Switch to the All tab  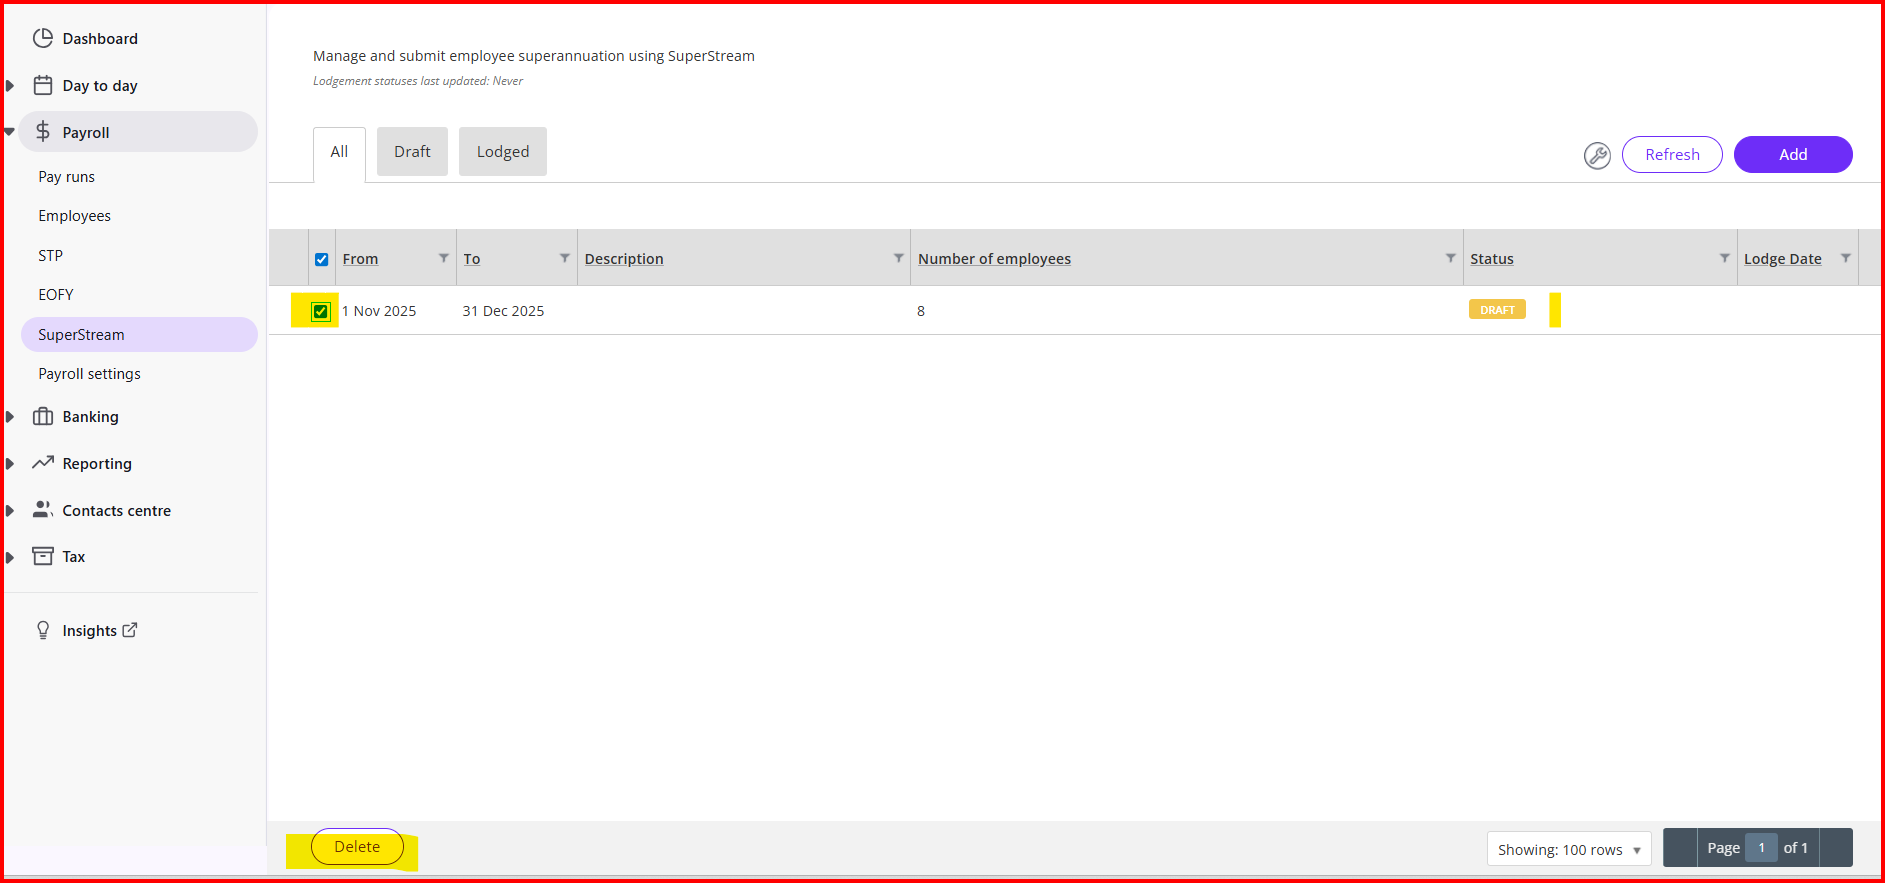[339, 153]
